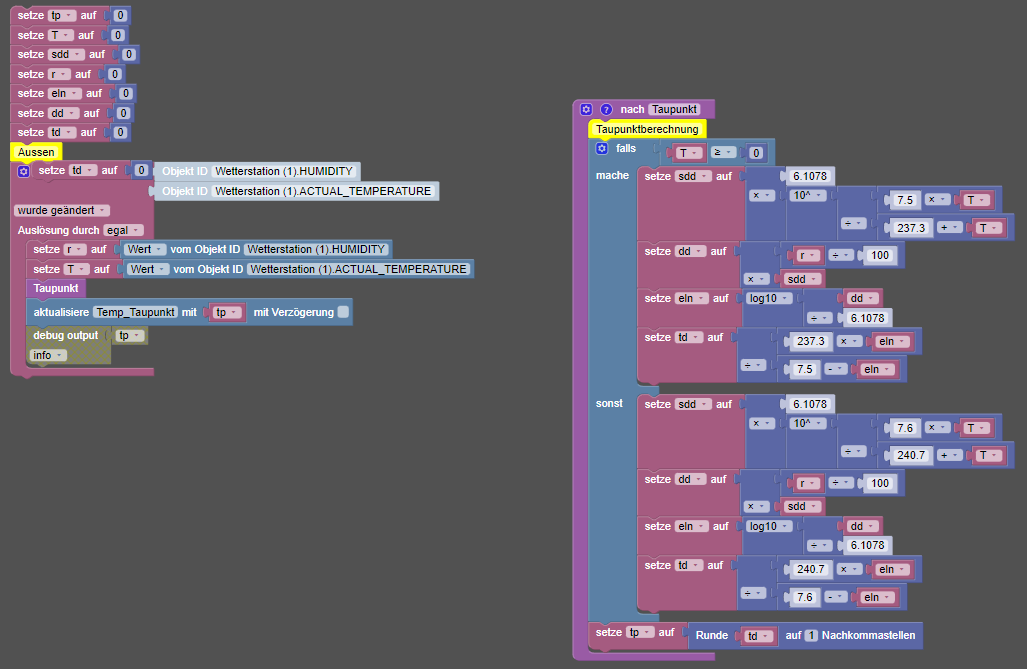Edit the number 240.7 before '+ T'

pyautogui.click(x=911, y=455)
